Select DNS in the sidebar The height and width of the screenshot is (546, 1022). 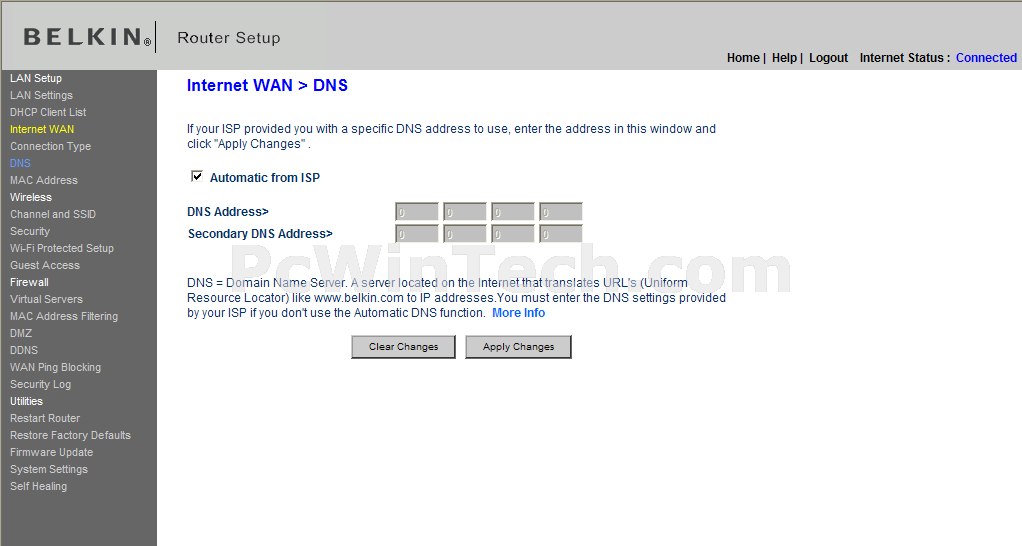(20, 163)
